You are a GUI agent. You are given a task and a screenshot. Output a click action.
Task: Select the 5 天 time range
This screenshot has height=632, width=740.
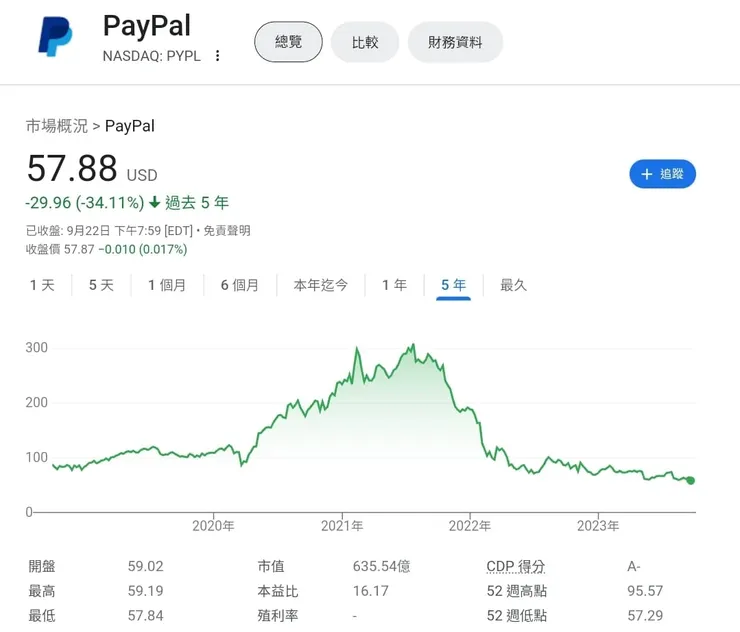click(x=101, y=285)
